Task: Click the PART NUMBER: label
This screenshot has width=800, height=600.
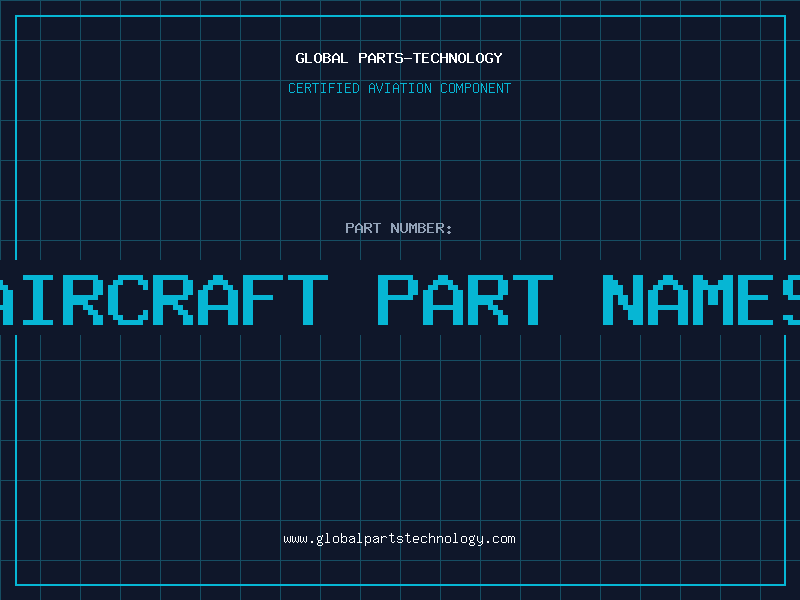Action: point(399,228)
